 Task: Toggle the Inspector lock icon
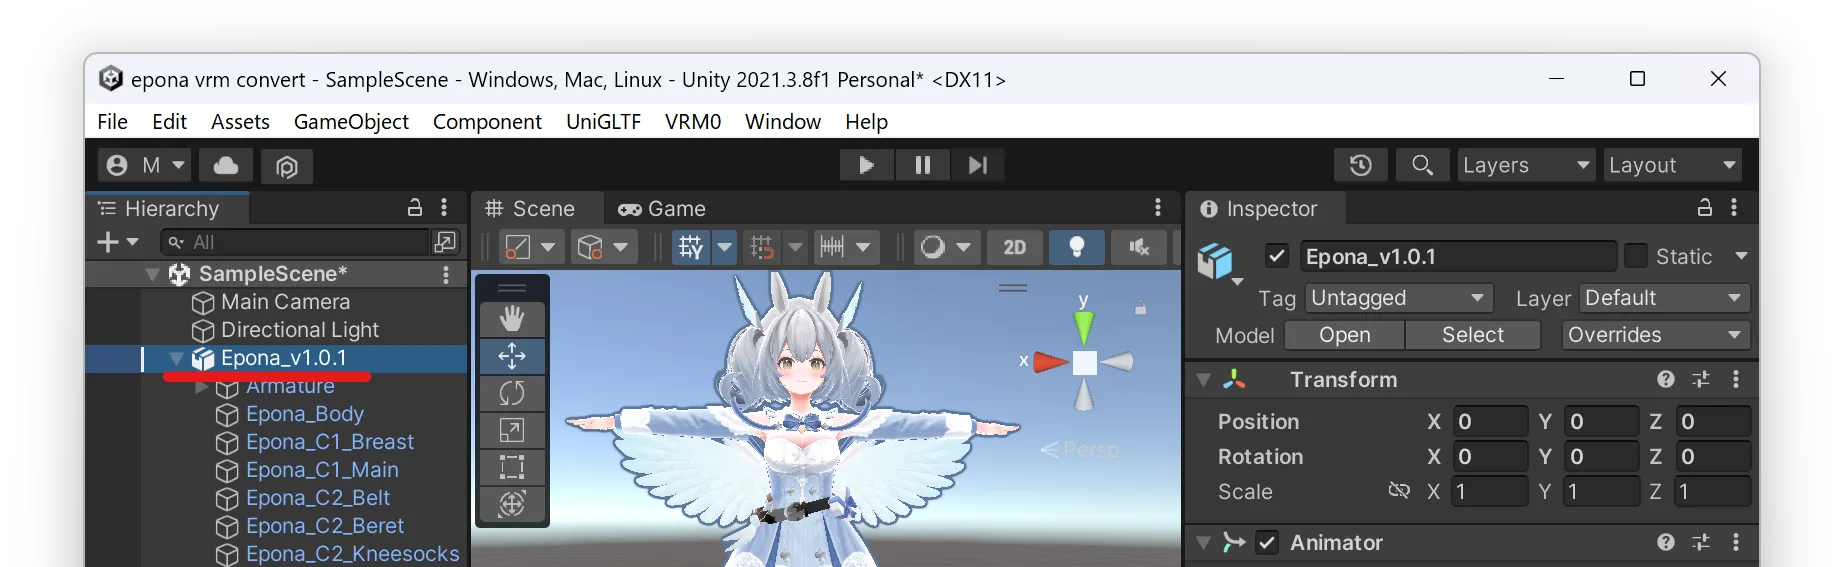pos(1705,207)
